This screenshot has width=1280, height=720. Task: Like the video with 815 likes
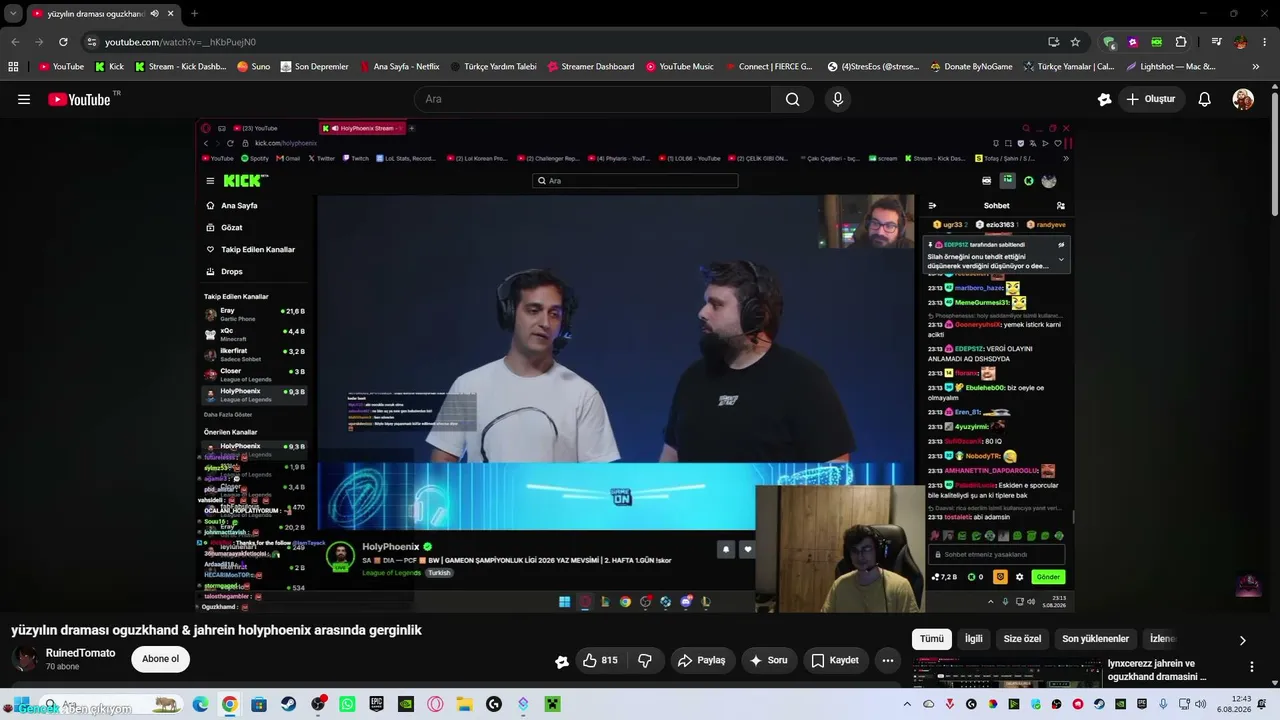tap(599, 660)
